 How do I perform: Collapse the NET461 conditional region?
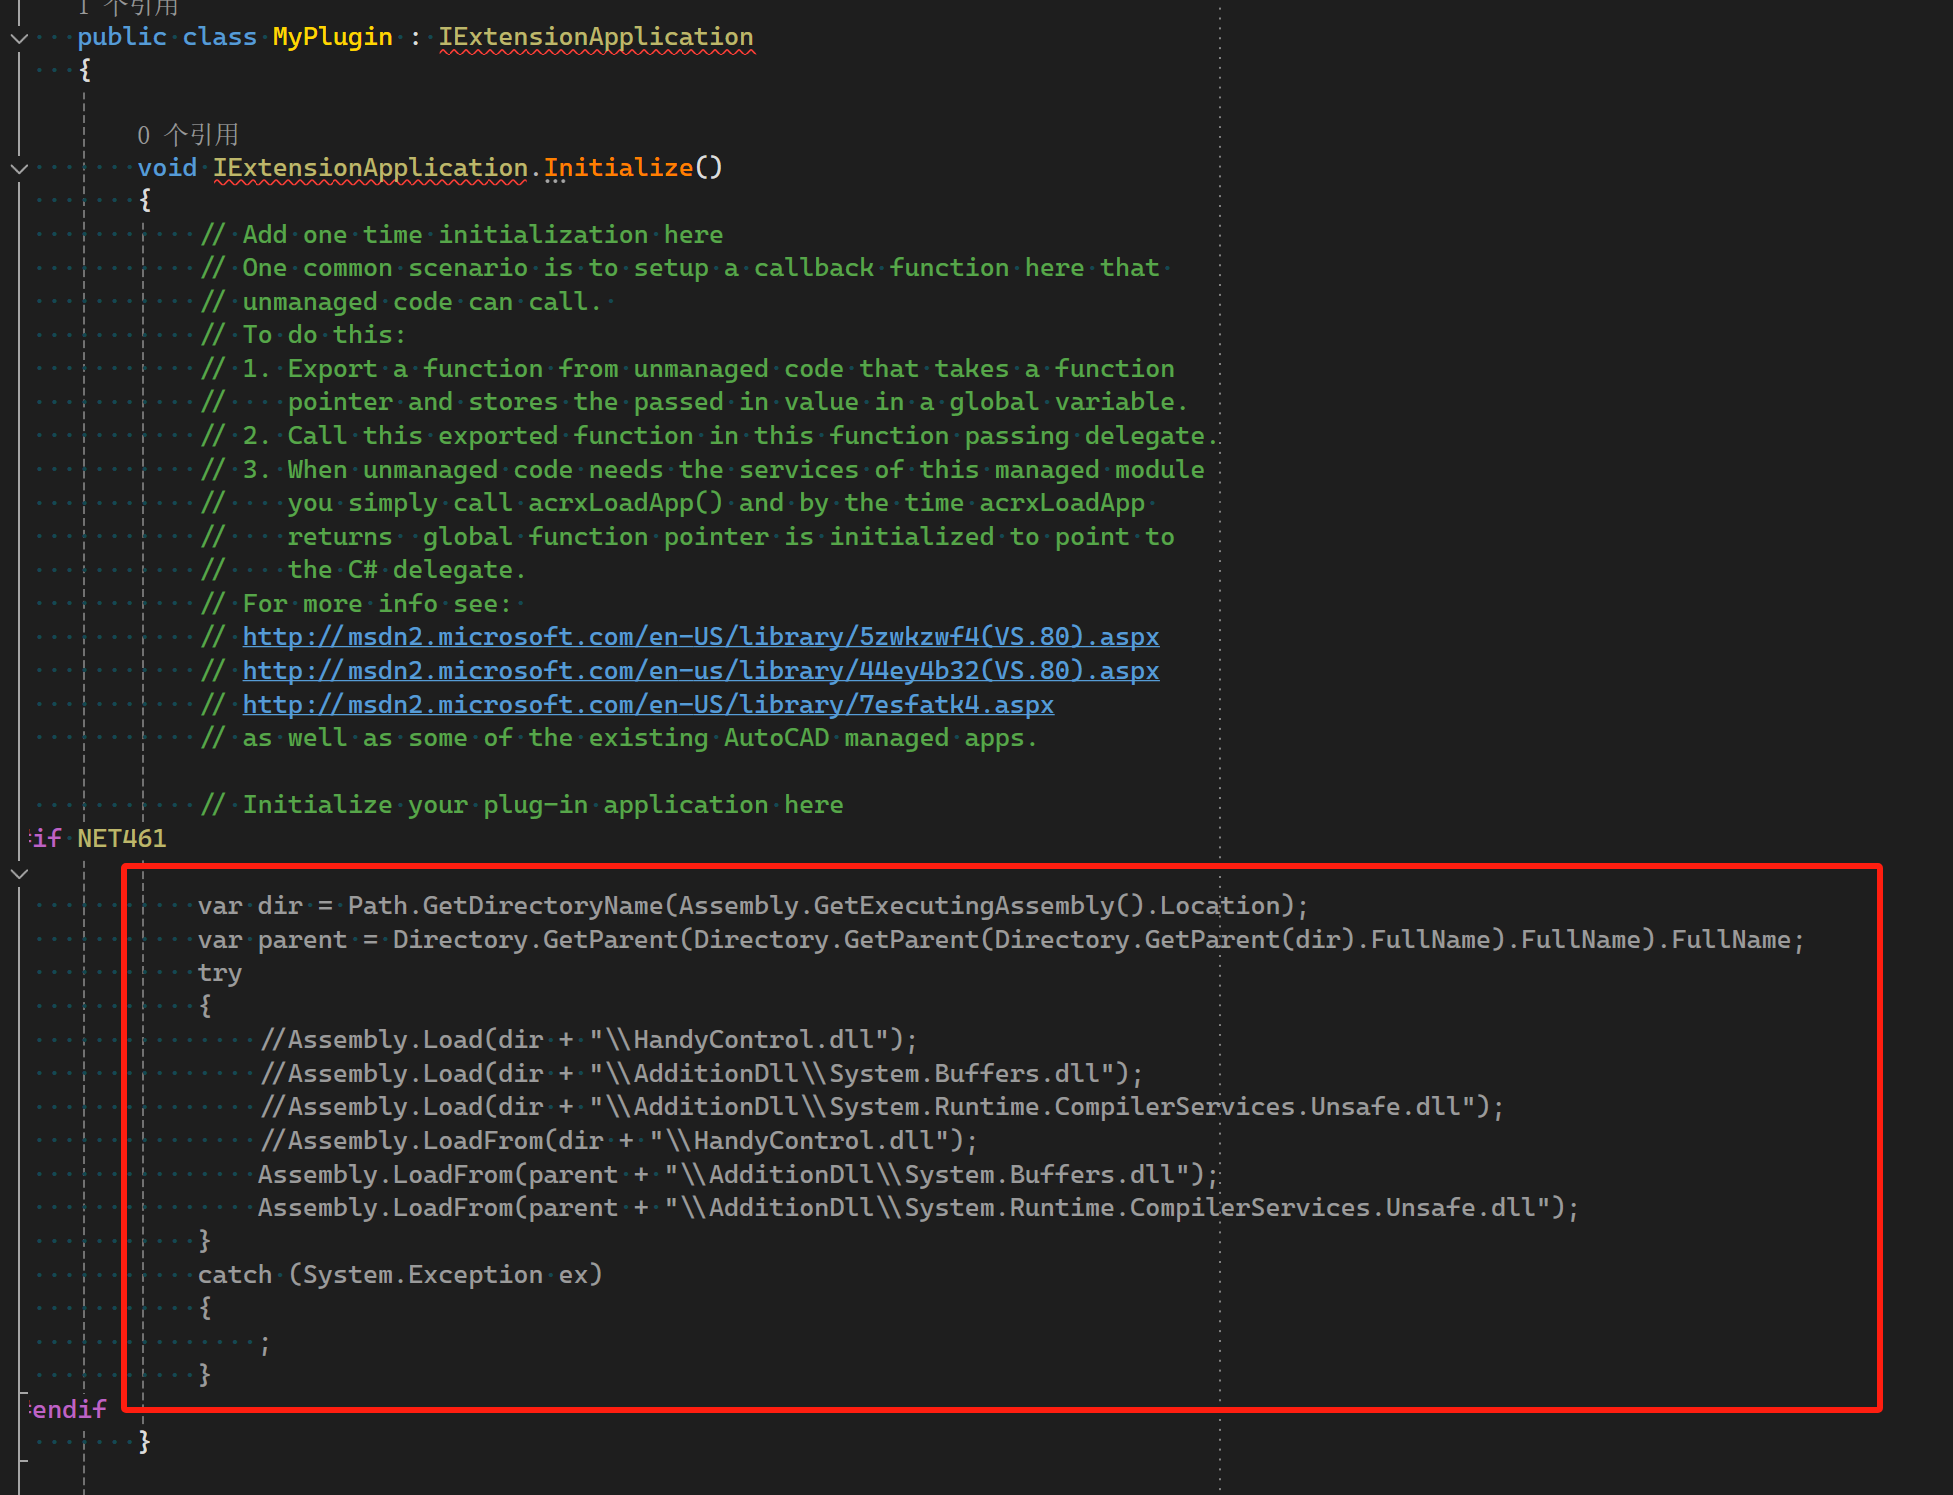click(x=19, y=873)
